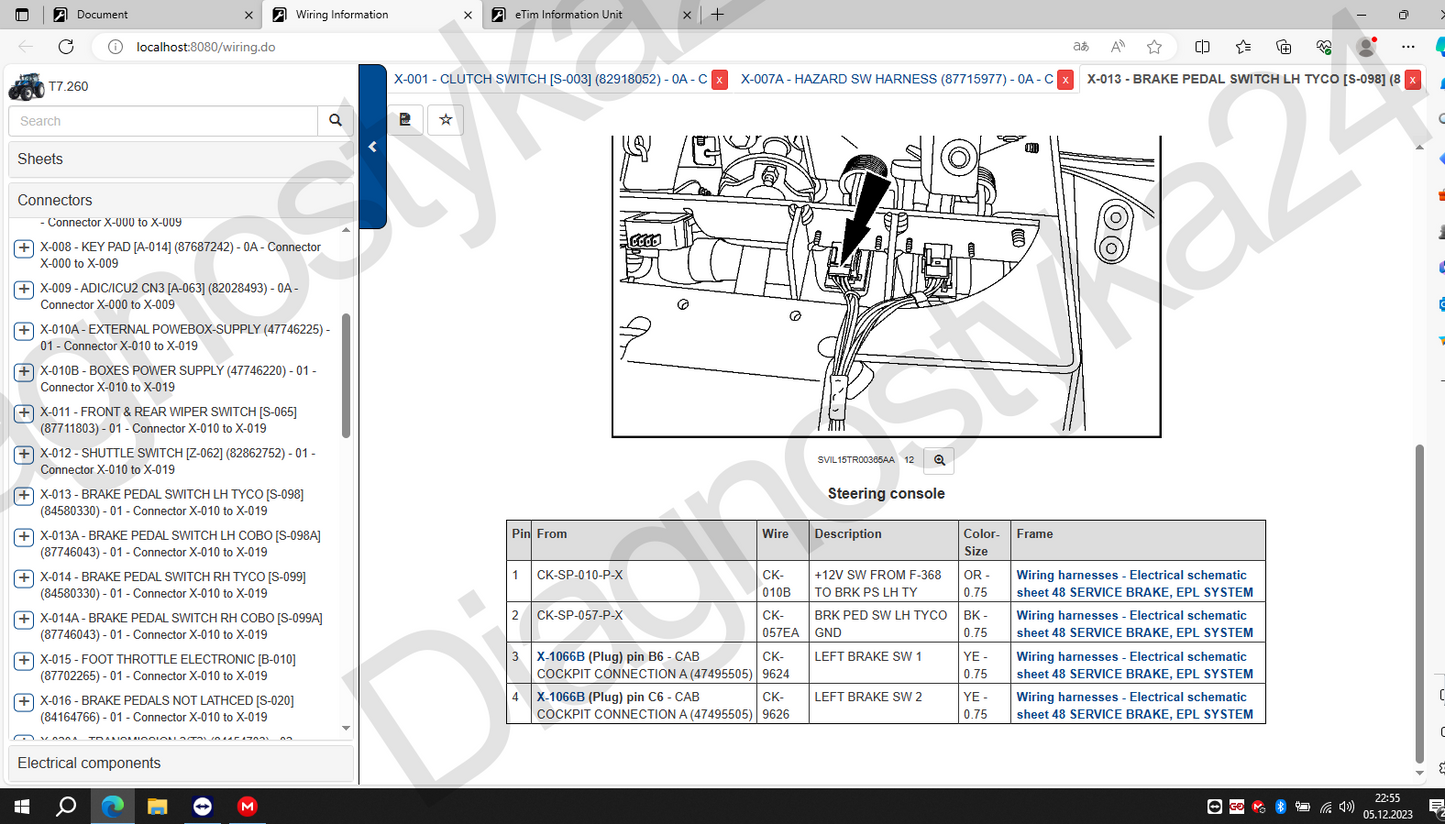
Task: Switch to eTim Information Unit browser tab
Action: (x=586, y=15)
